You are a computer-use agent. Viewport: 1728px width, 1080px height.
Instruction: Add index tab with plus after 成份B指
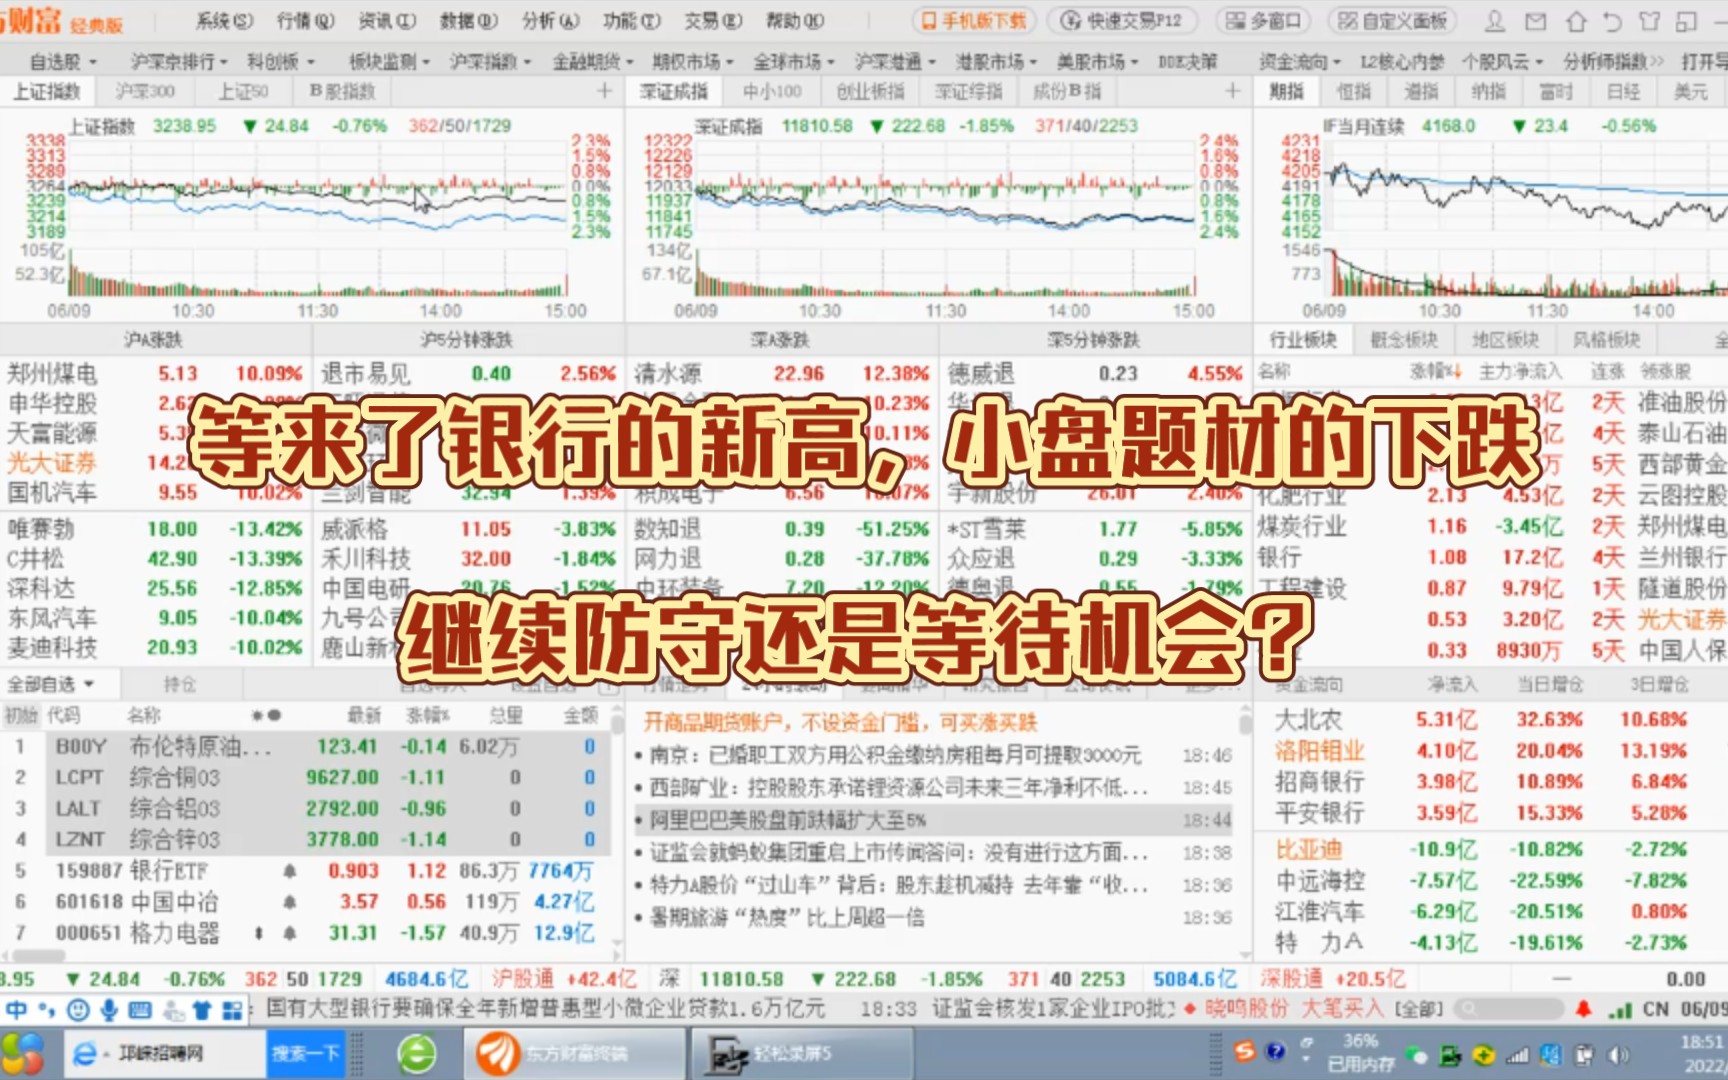[1232, 91]
